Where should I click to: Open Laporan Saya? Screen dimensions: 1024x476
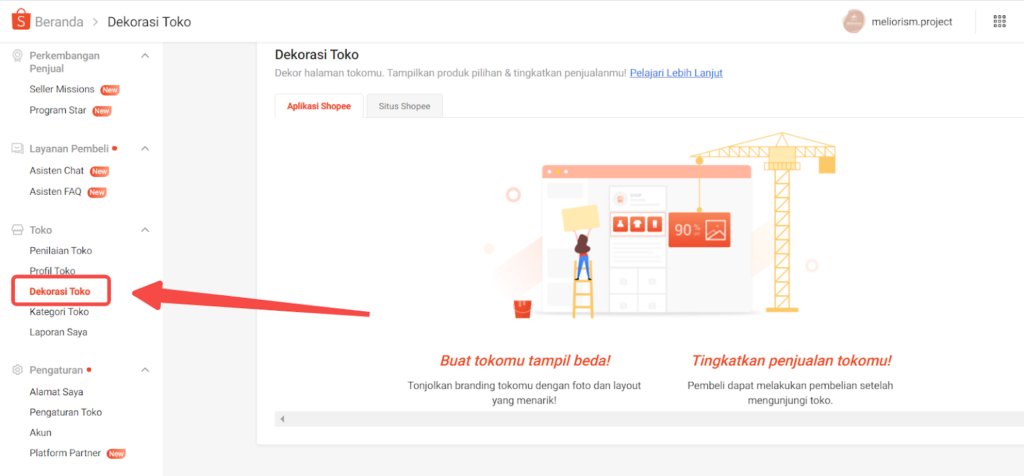(x=58, y=332)
